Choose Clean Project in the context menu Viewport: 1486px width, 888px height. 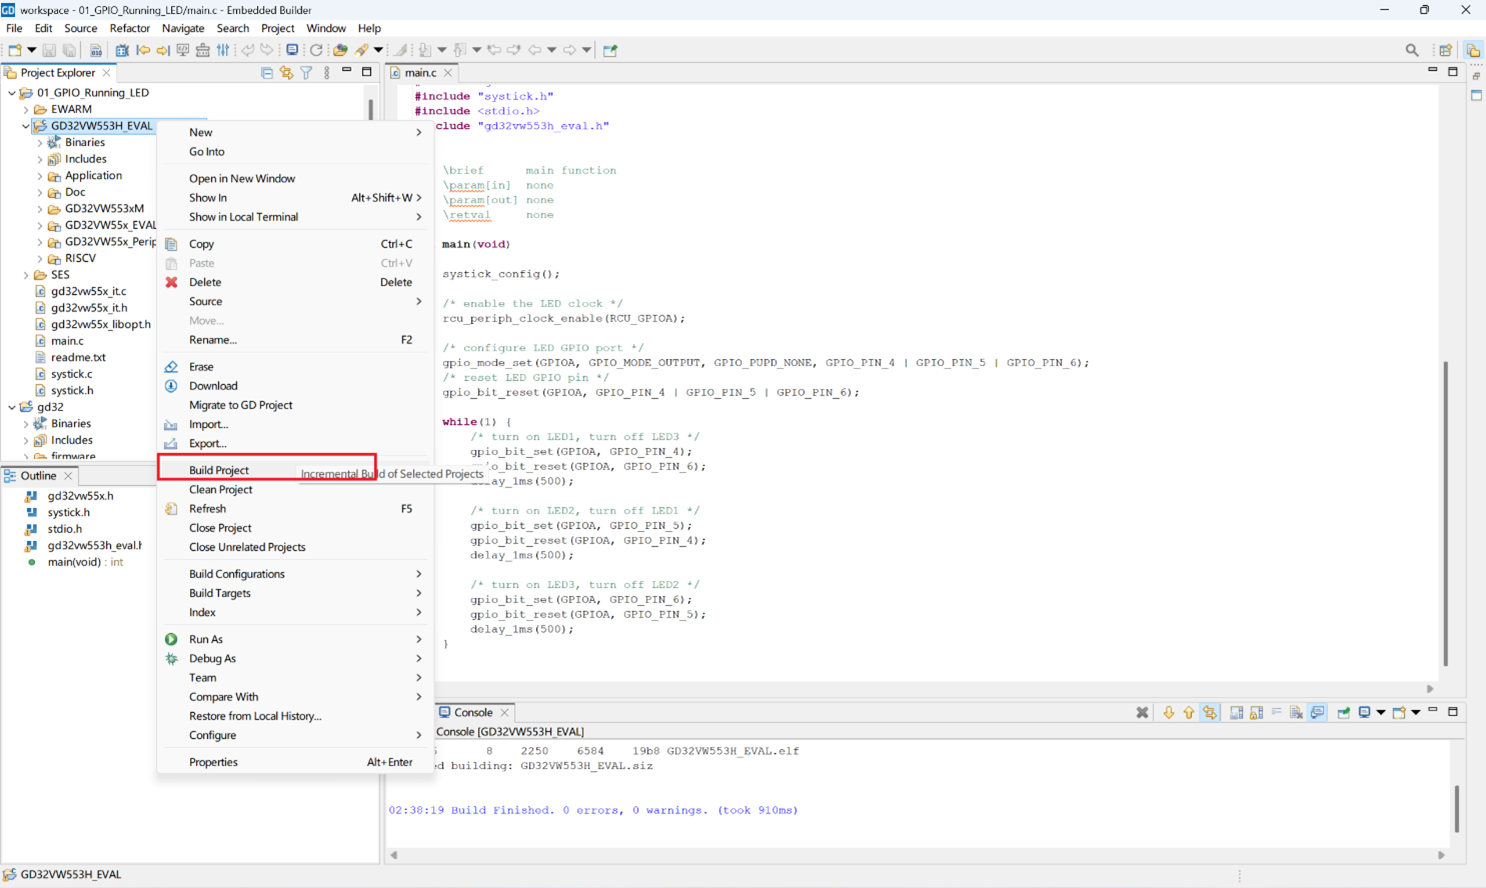click(x=221, y=490)
